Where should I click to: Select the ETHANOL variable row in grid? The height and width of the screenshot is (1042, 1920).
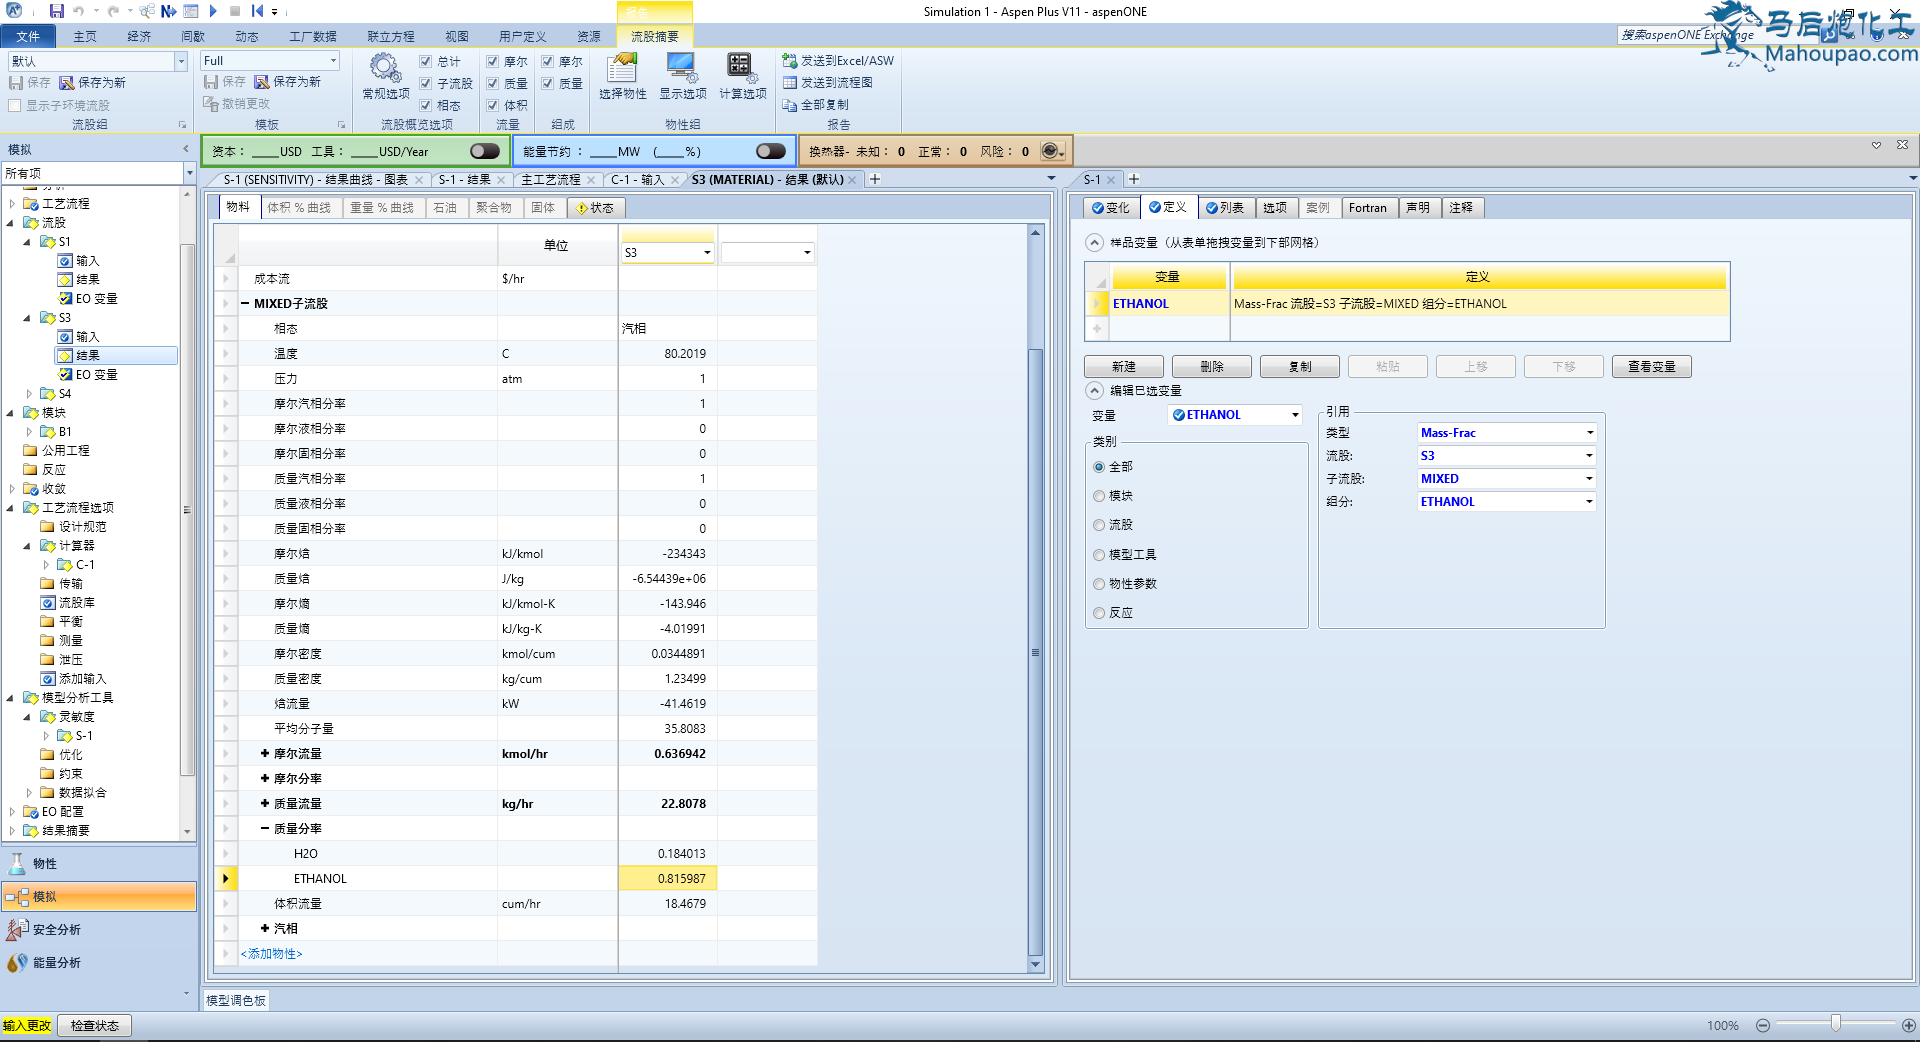(x=1408, y=304)
